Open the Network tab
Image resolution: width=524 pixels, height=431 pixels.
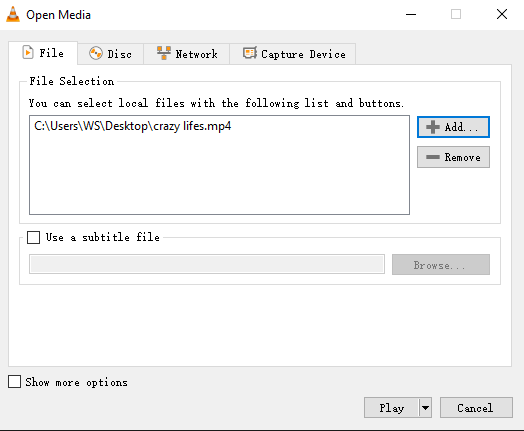click(187, 54)
